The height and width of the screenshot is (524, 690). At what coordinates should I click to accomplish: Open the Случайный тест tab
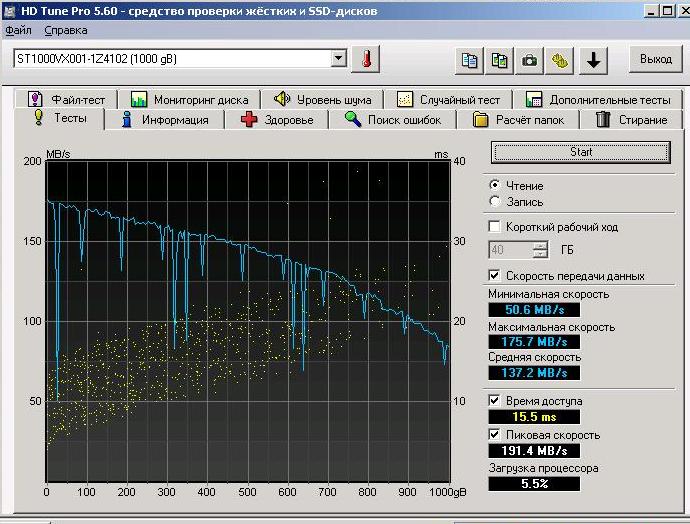(x=448, y=99)
